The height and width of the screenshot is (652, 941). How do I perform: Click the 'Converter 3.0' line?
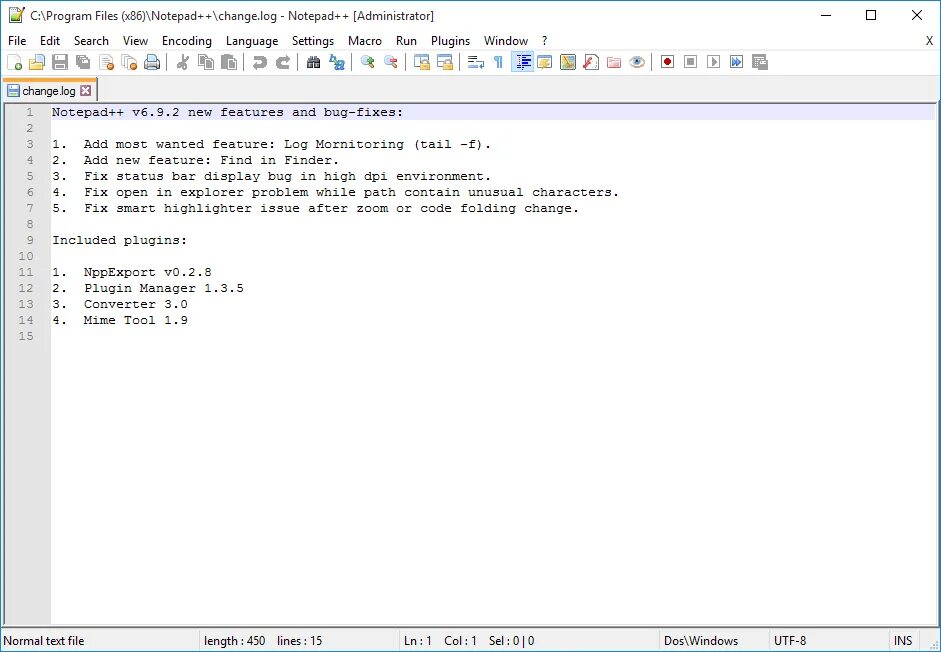point(119,304)
